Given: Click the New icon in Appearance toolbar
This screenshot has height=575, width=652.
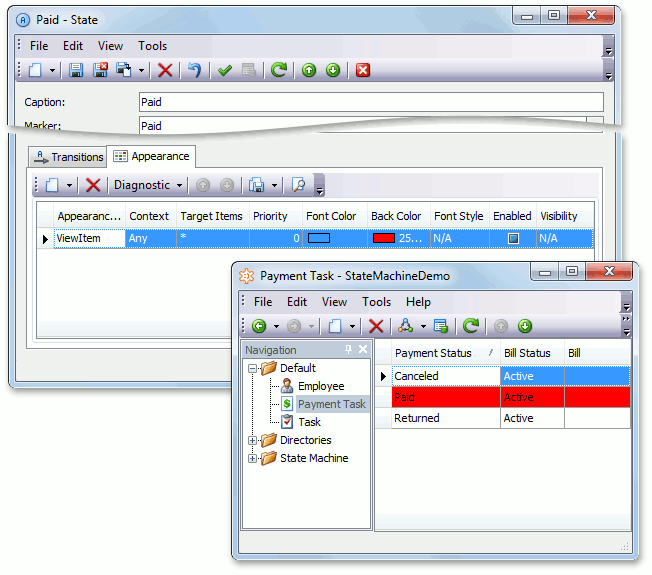Looking at the screenshot, I should click(x=52, y=185).
